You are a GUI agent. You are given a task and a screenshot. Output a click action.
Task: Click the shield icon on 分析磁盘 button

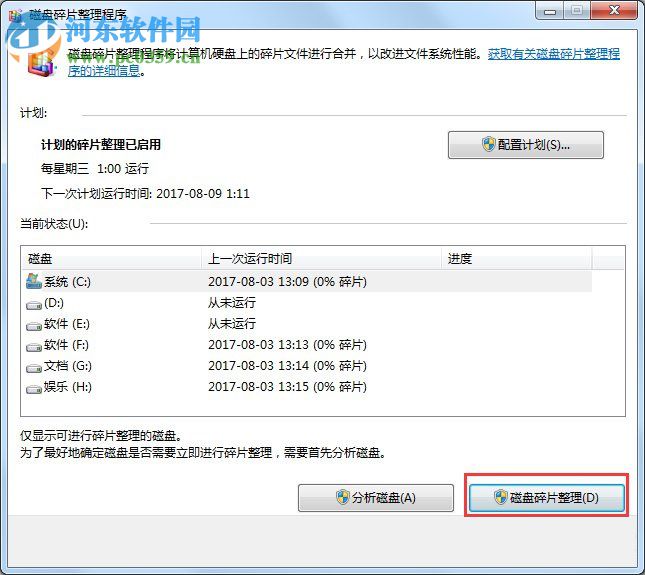click(343, 497)
